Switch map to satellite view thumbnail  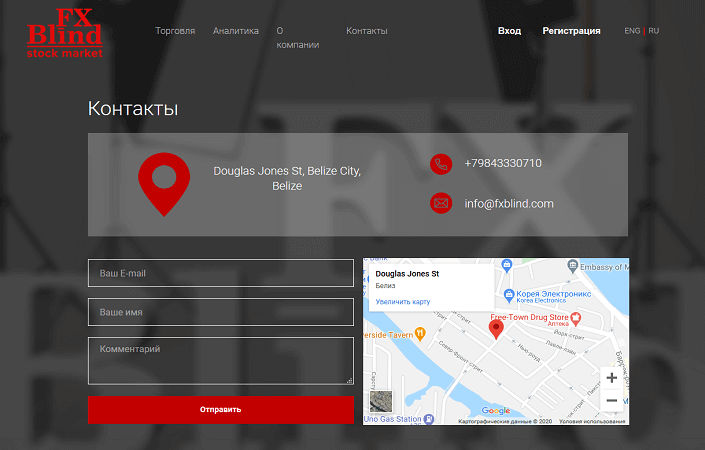click(x=381, y=402)
